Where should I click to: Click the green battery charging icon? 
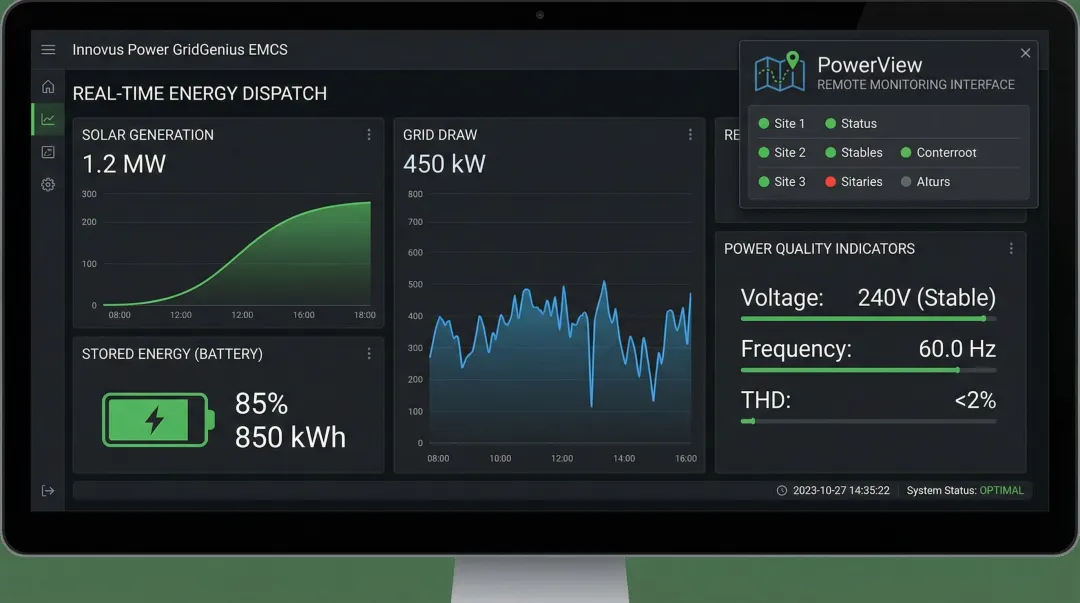(x=157, y=420)
